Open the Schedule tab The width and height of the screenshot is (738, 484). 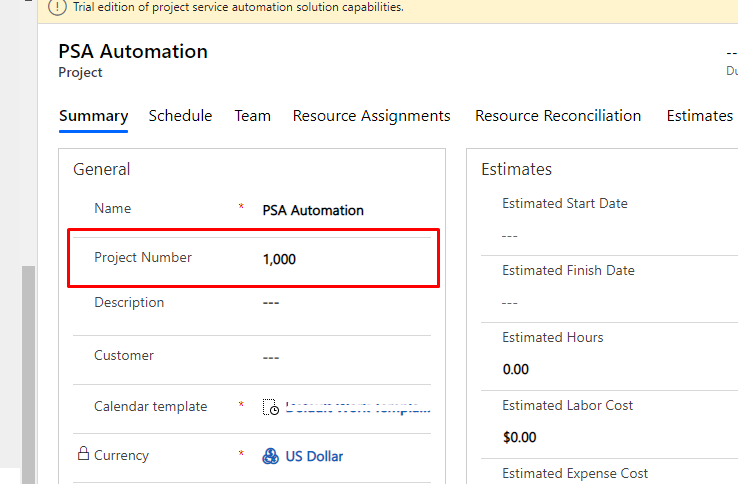[x=180, y=116]
